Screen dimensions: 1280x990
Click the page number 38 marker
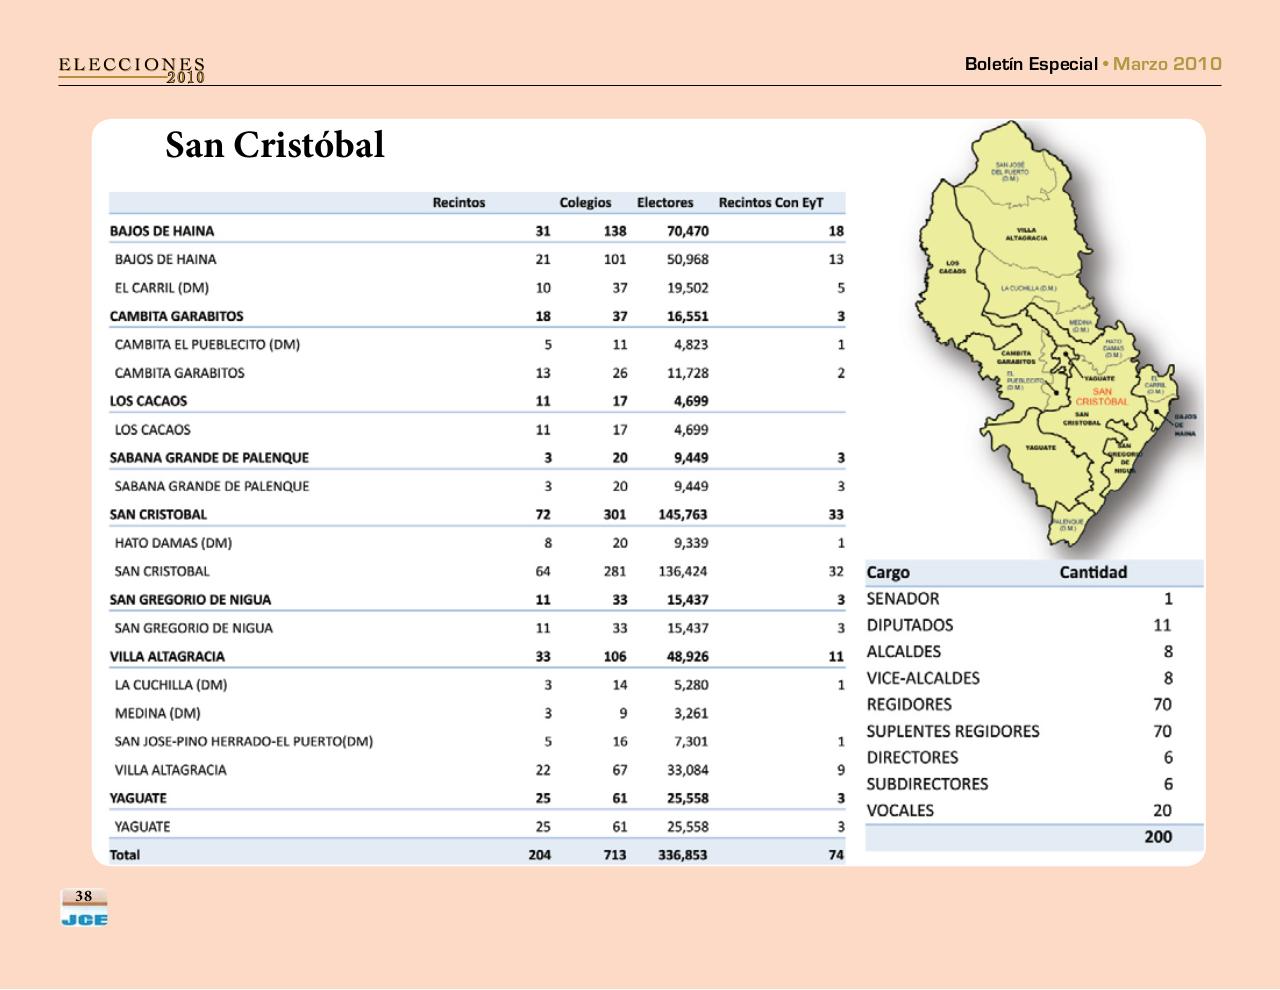coord(83,895)
